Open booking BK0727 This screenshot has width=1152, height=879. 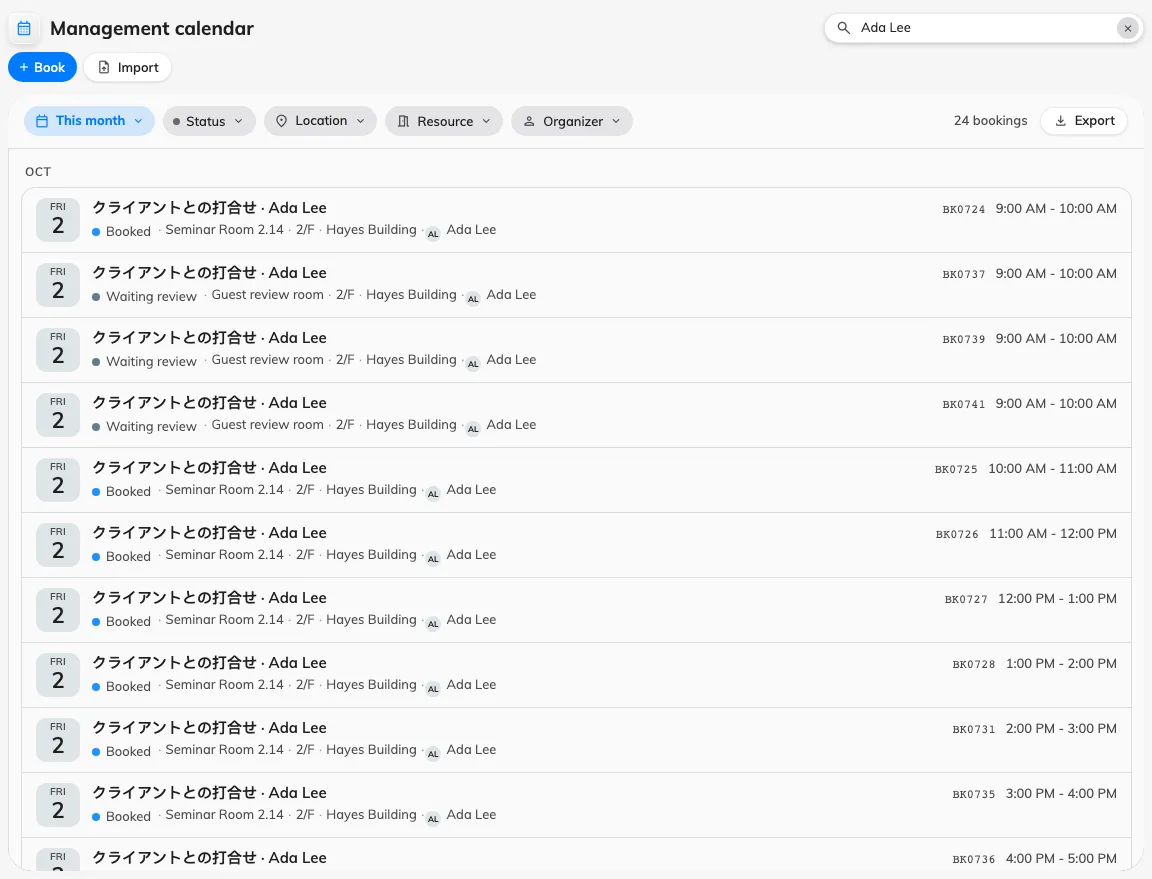click(576, 610)
